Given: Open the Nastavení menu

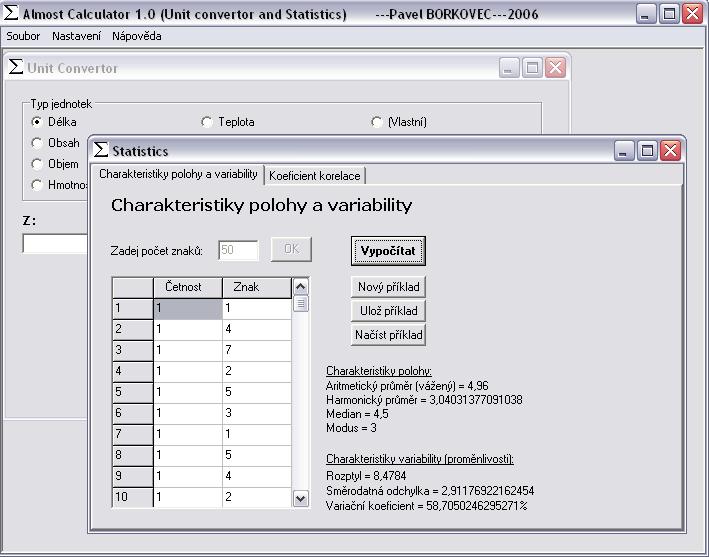Looking at the screenshot, I should [x=76, y=36].
